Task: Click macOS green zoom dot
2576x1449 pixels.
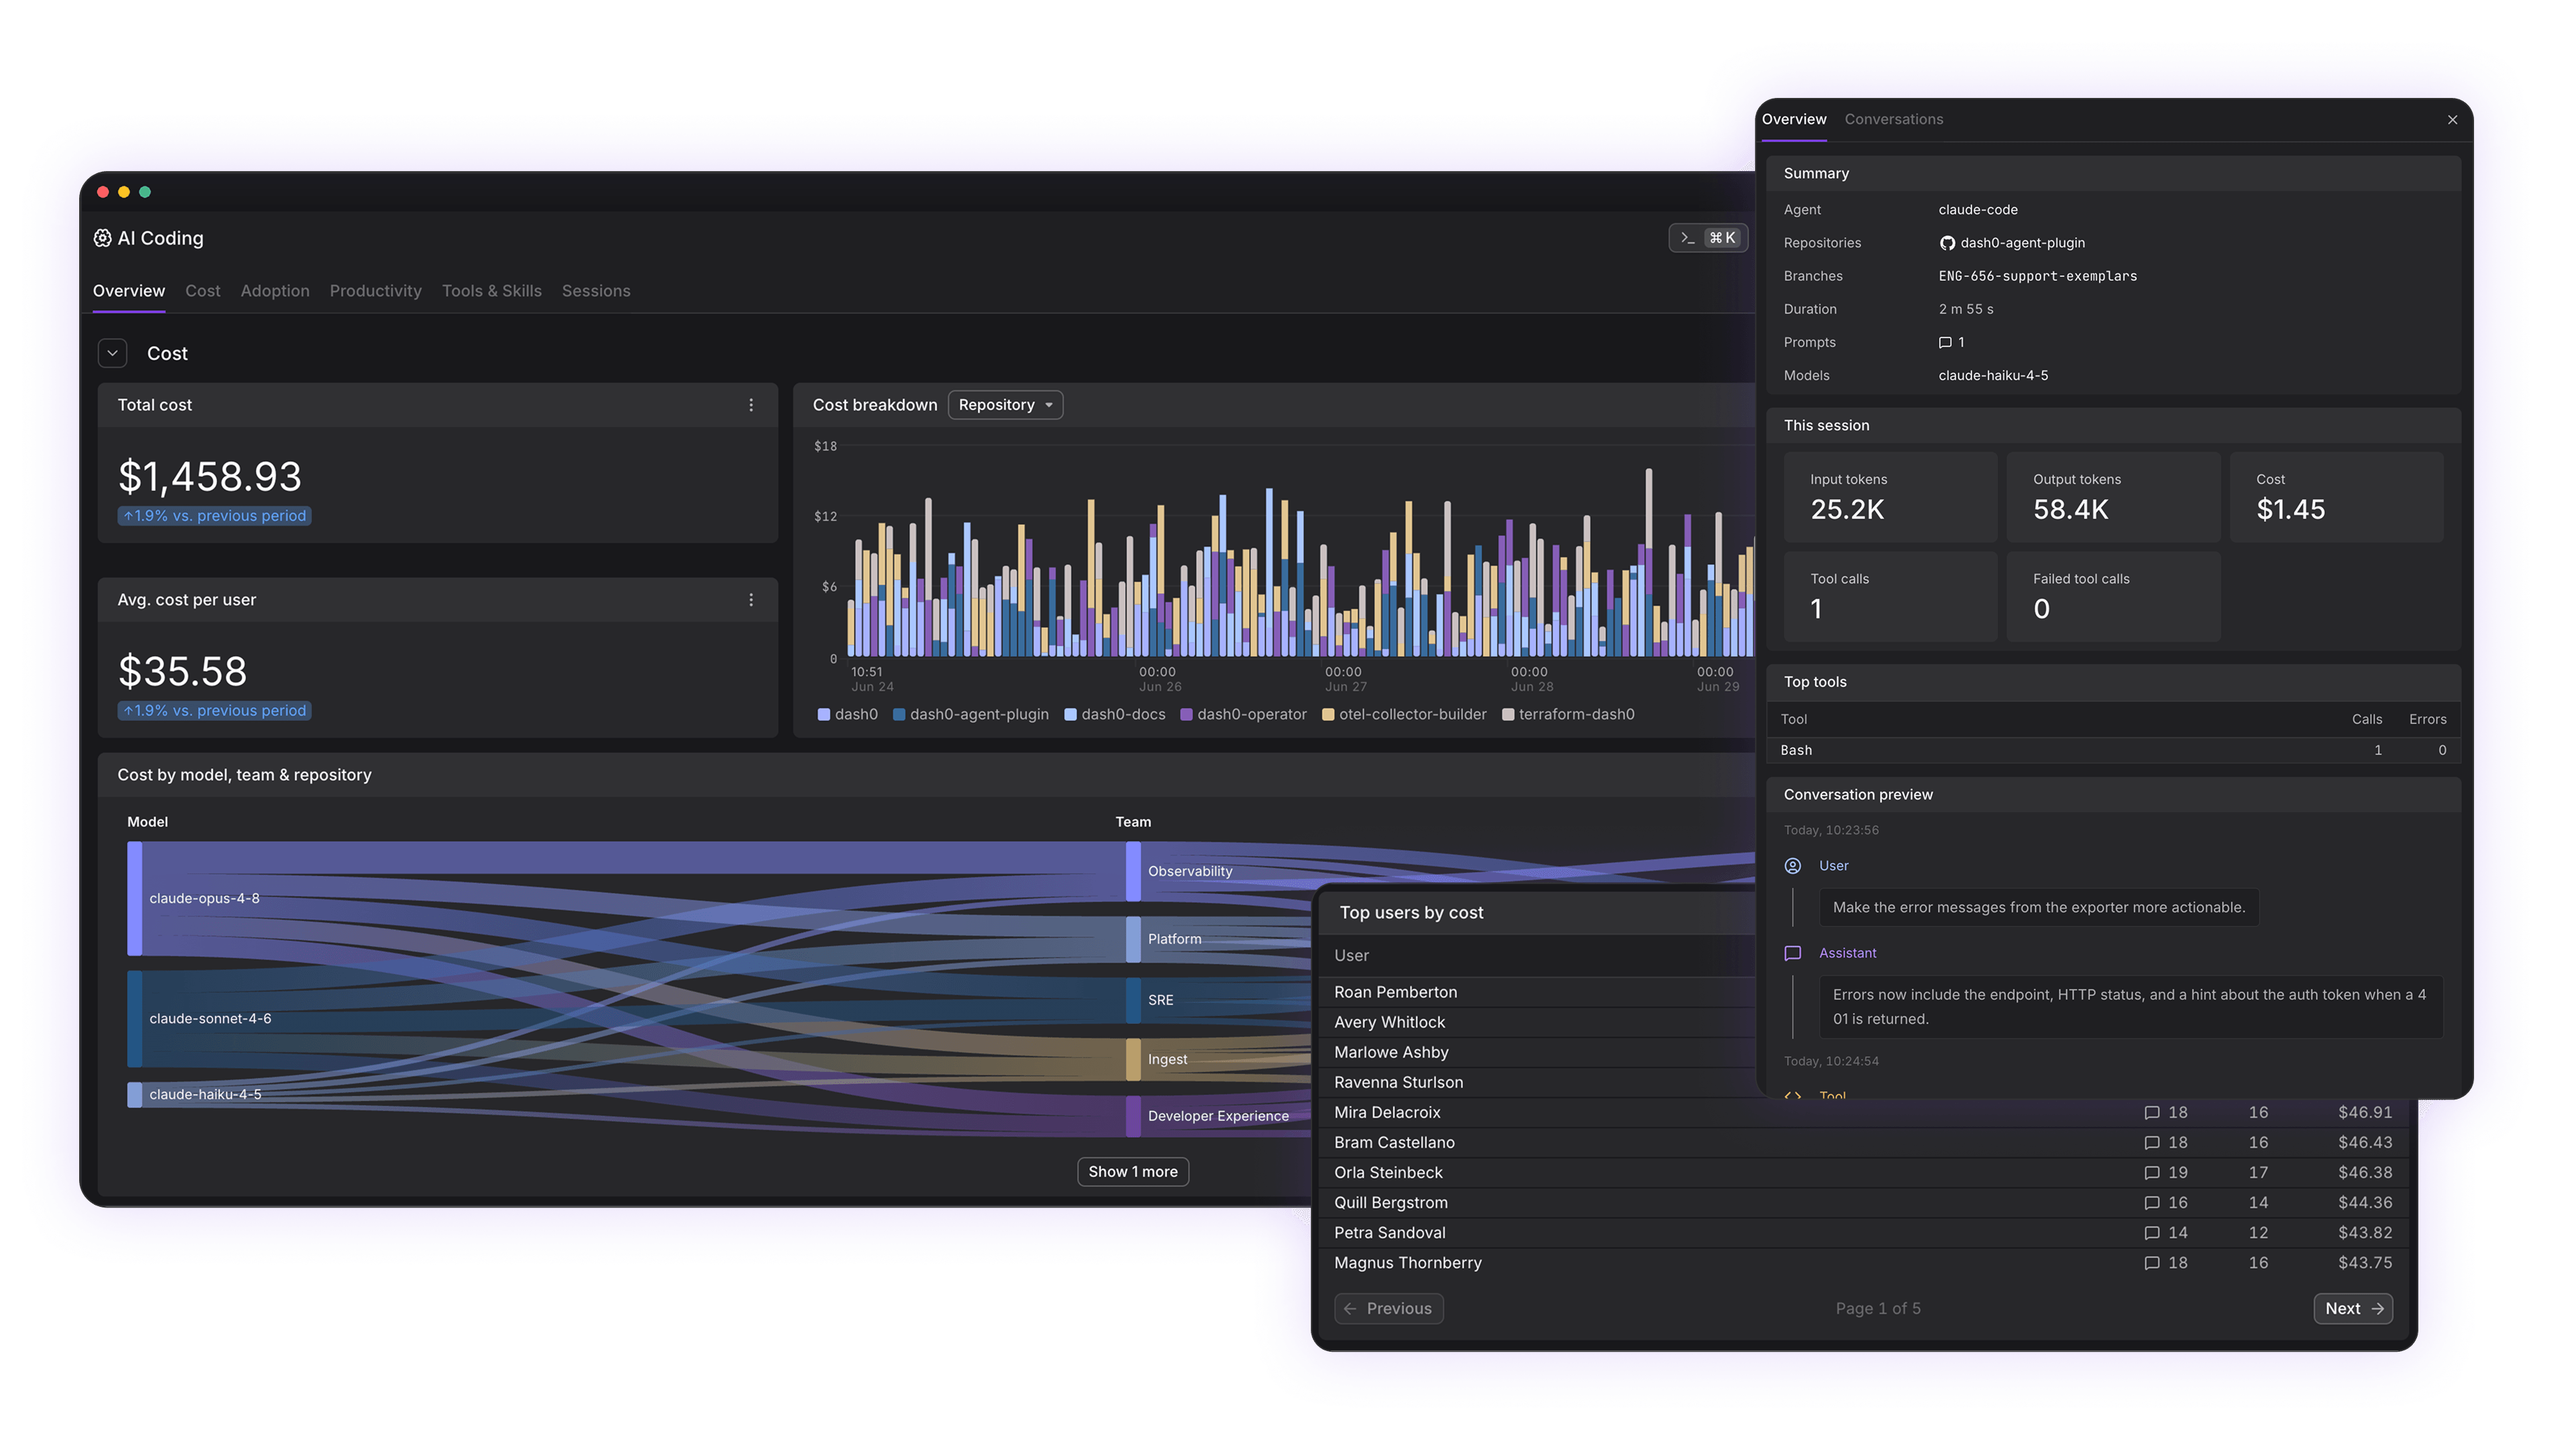Action: tap(145, 192)
